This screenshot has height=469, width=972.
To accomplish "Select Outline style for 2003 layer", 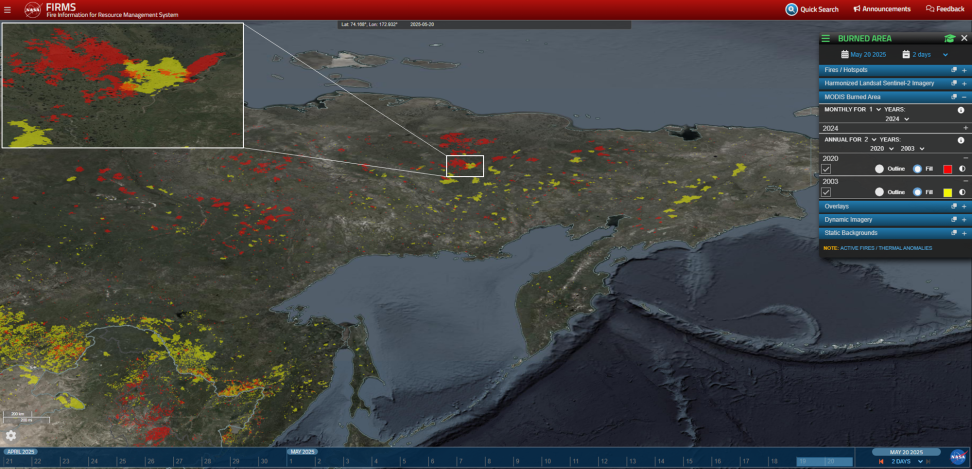I will 879,192.
